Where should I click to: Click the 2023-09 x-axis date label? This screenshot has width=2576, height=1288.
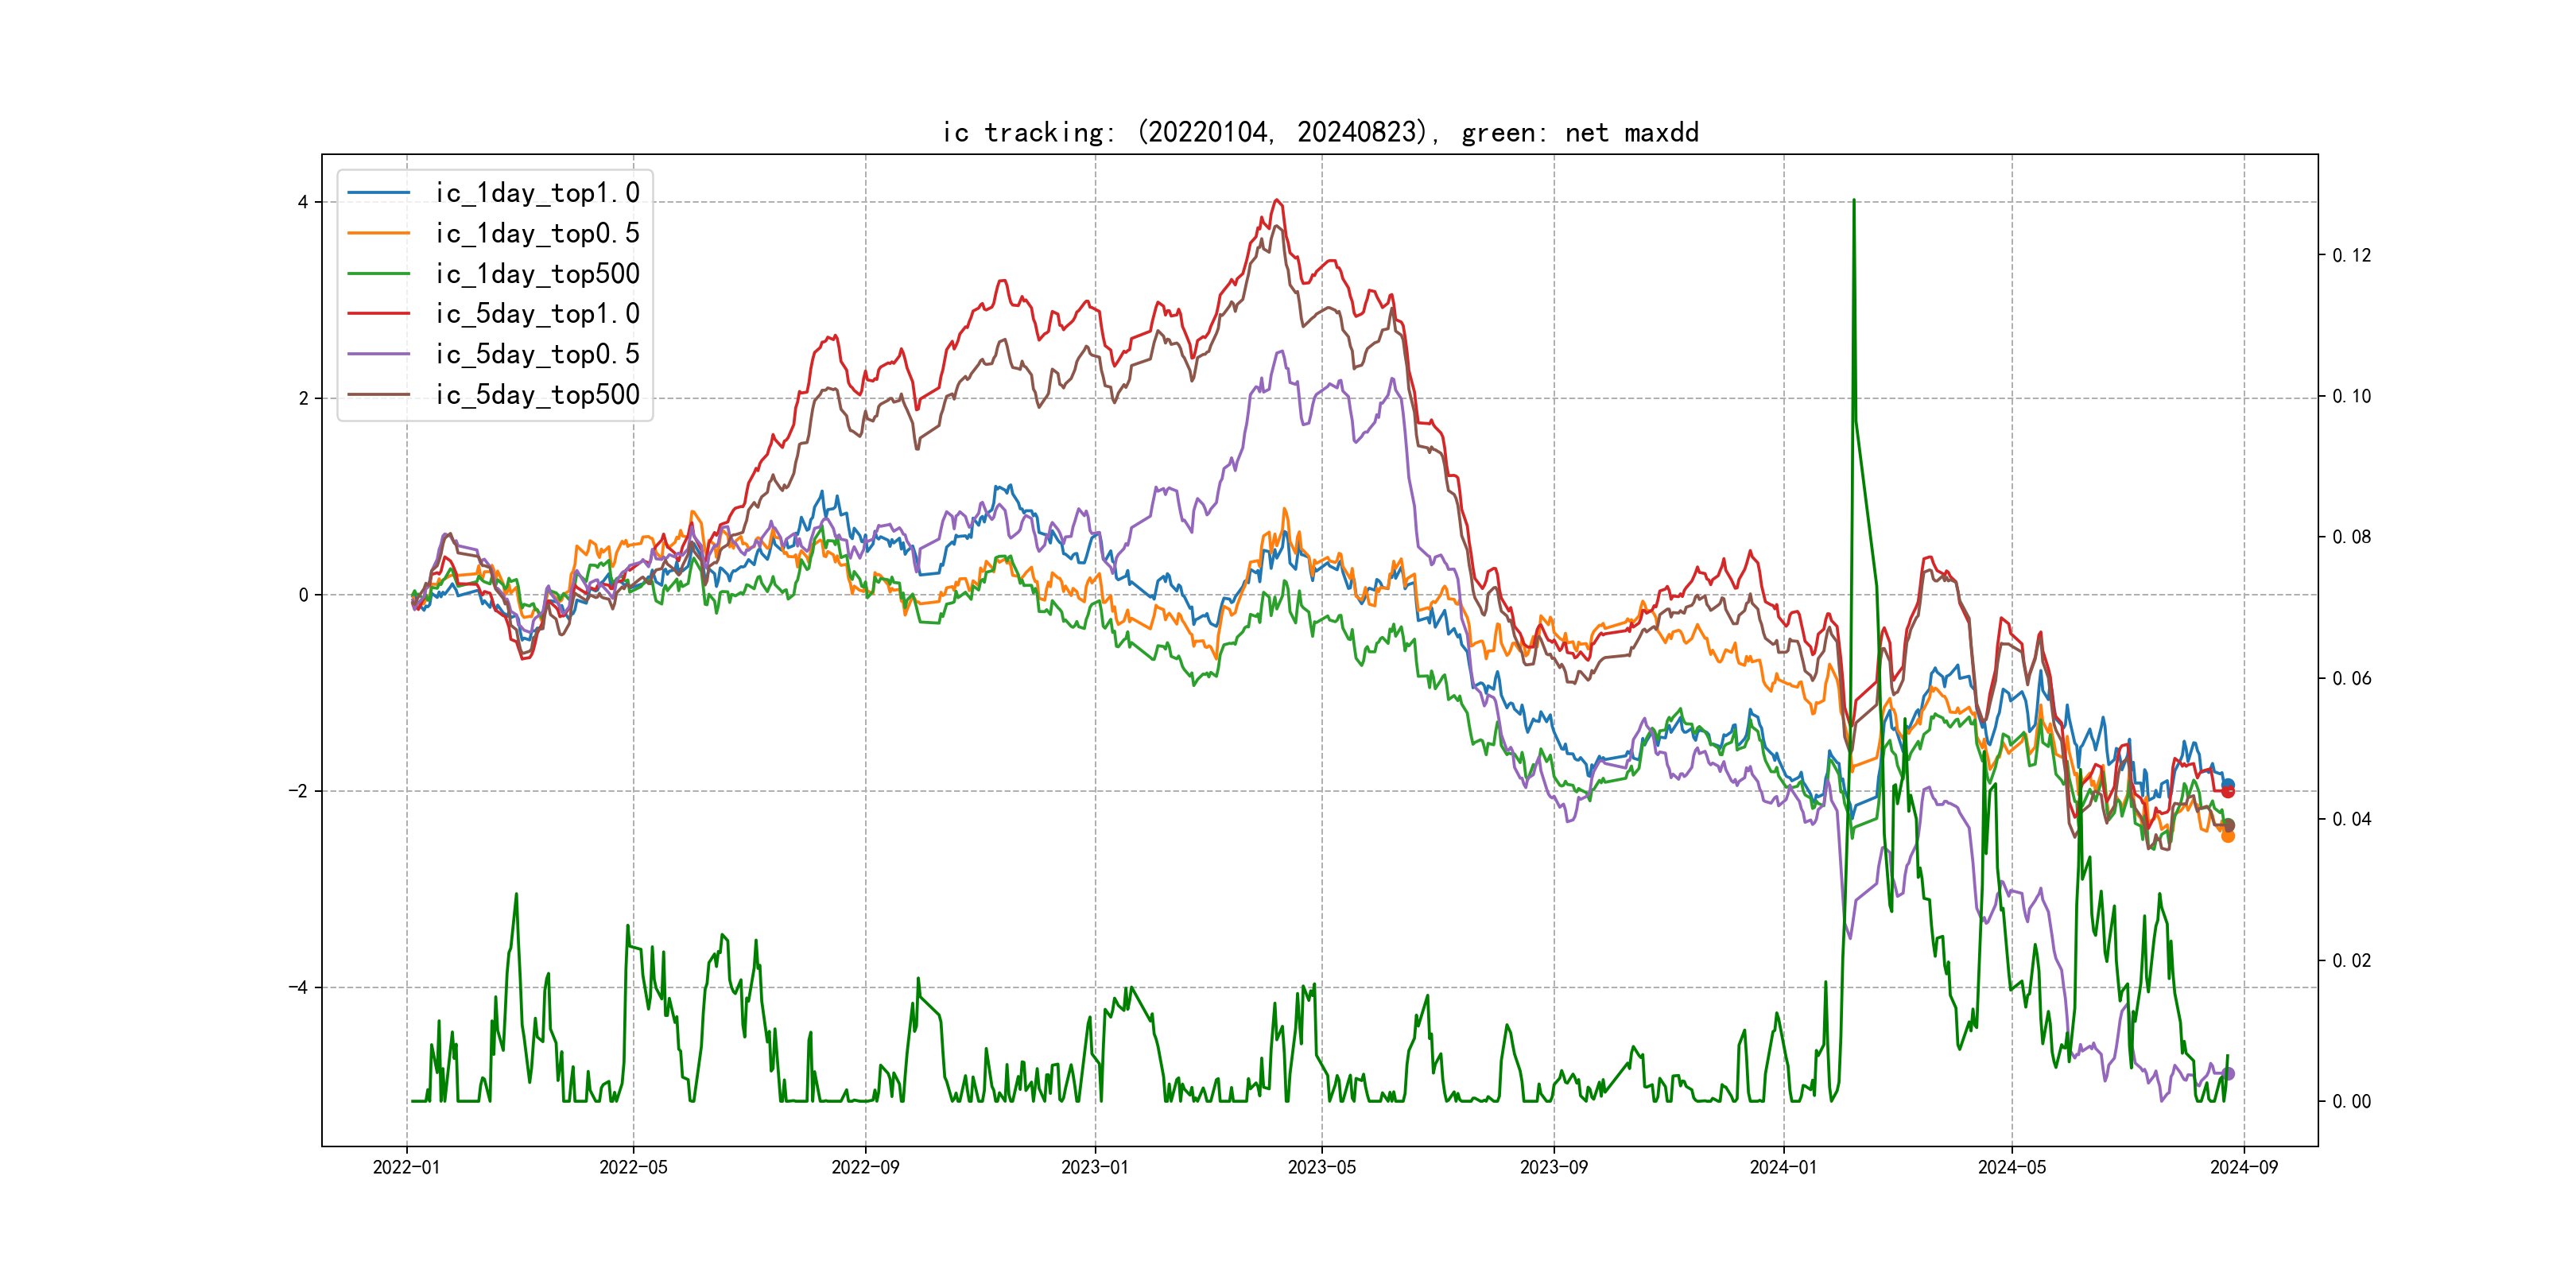(1553, 1167)
